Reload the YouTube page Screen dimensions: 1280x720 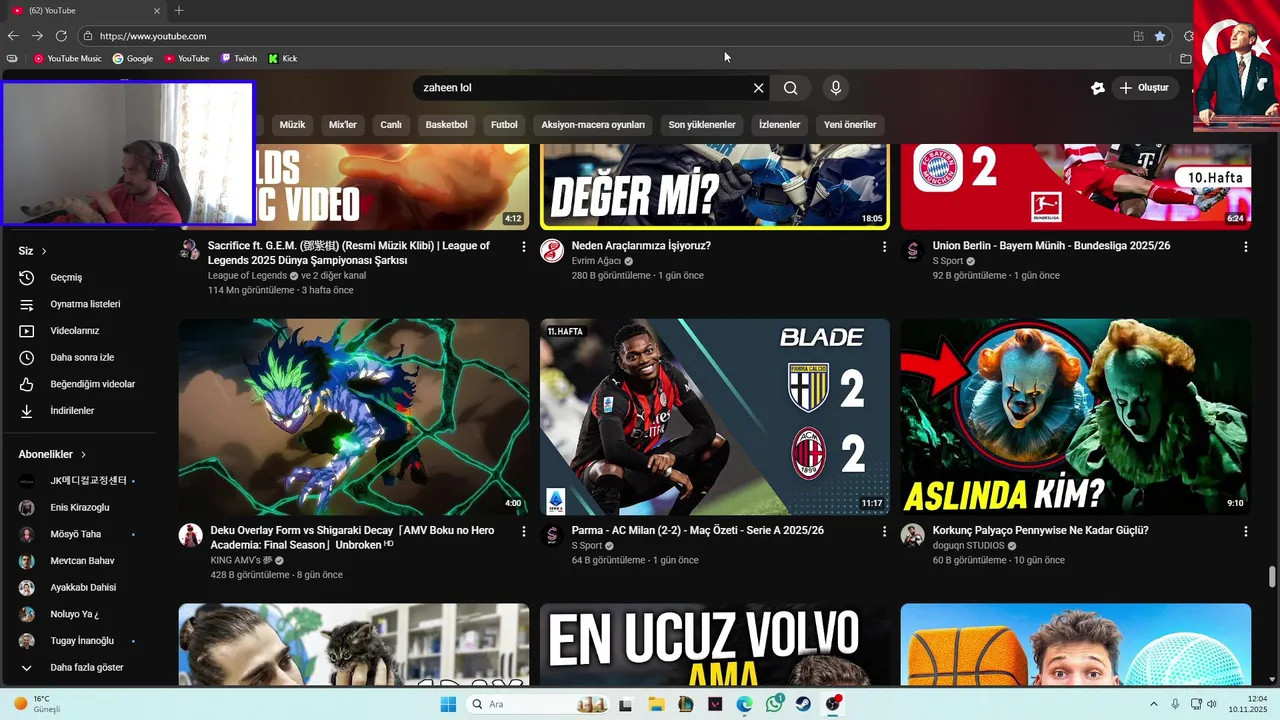point(61,36)
